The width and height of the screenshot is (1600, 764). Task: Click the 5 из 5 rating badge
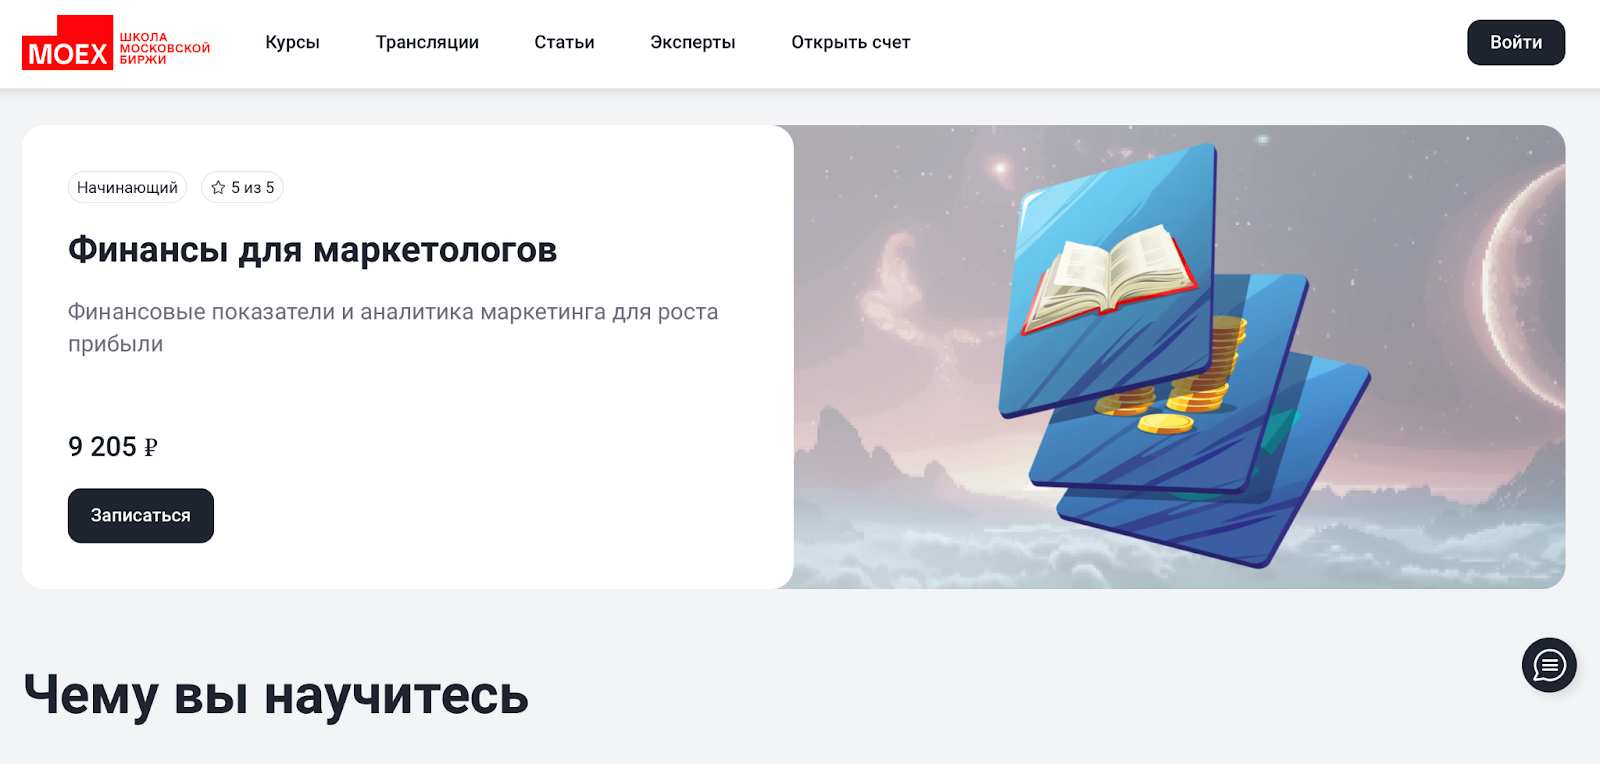click(242, 188)
